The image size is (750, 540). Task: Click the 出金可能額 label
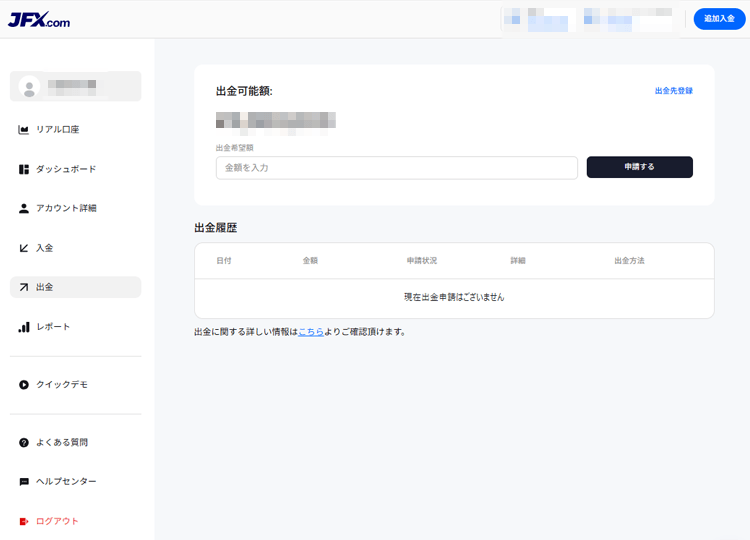click(244, 91)
